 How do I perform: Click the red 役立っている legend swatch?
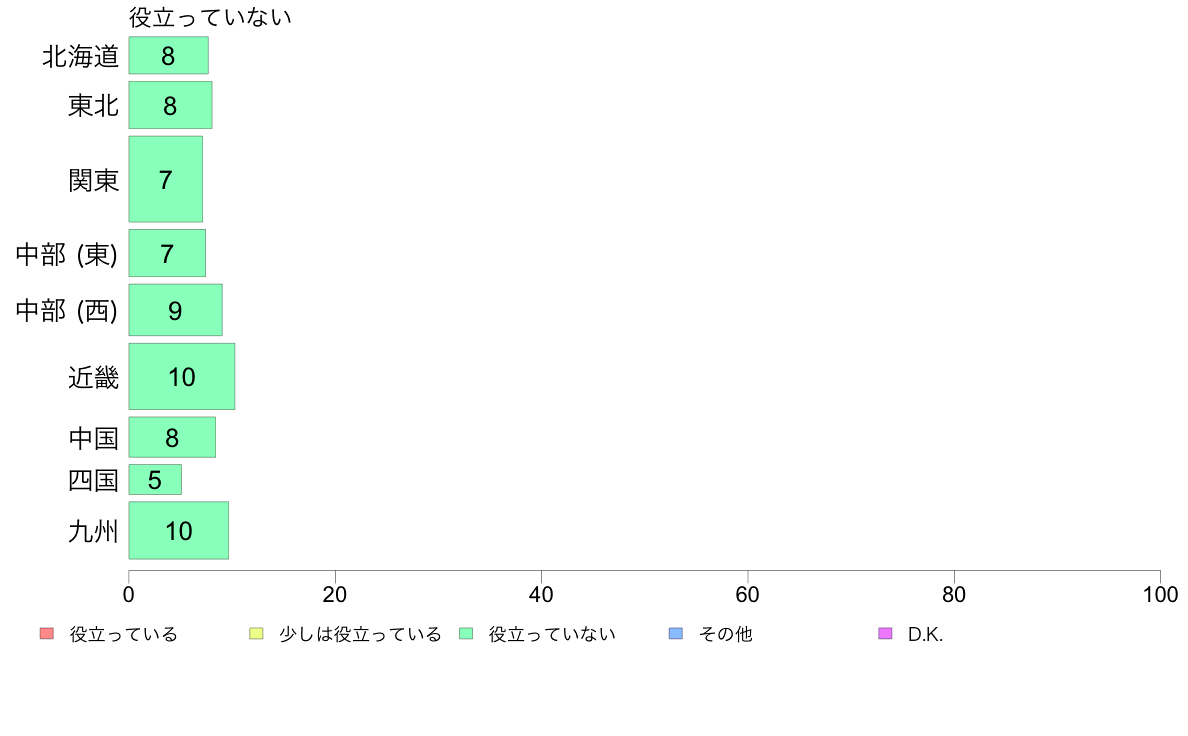pyautogui.click(x=47, y=634)
